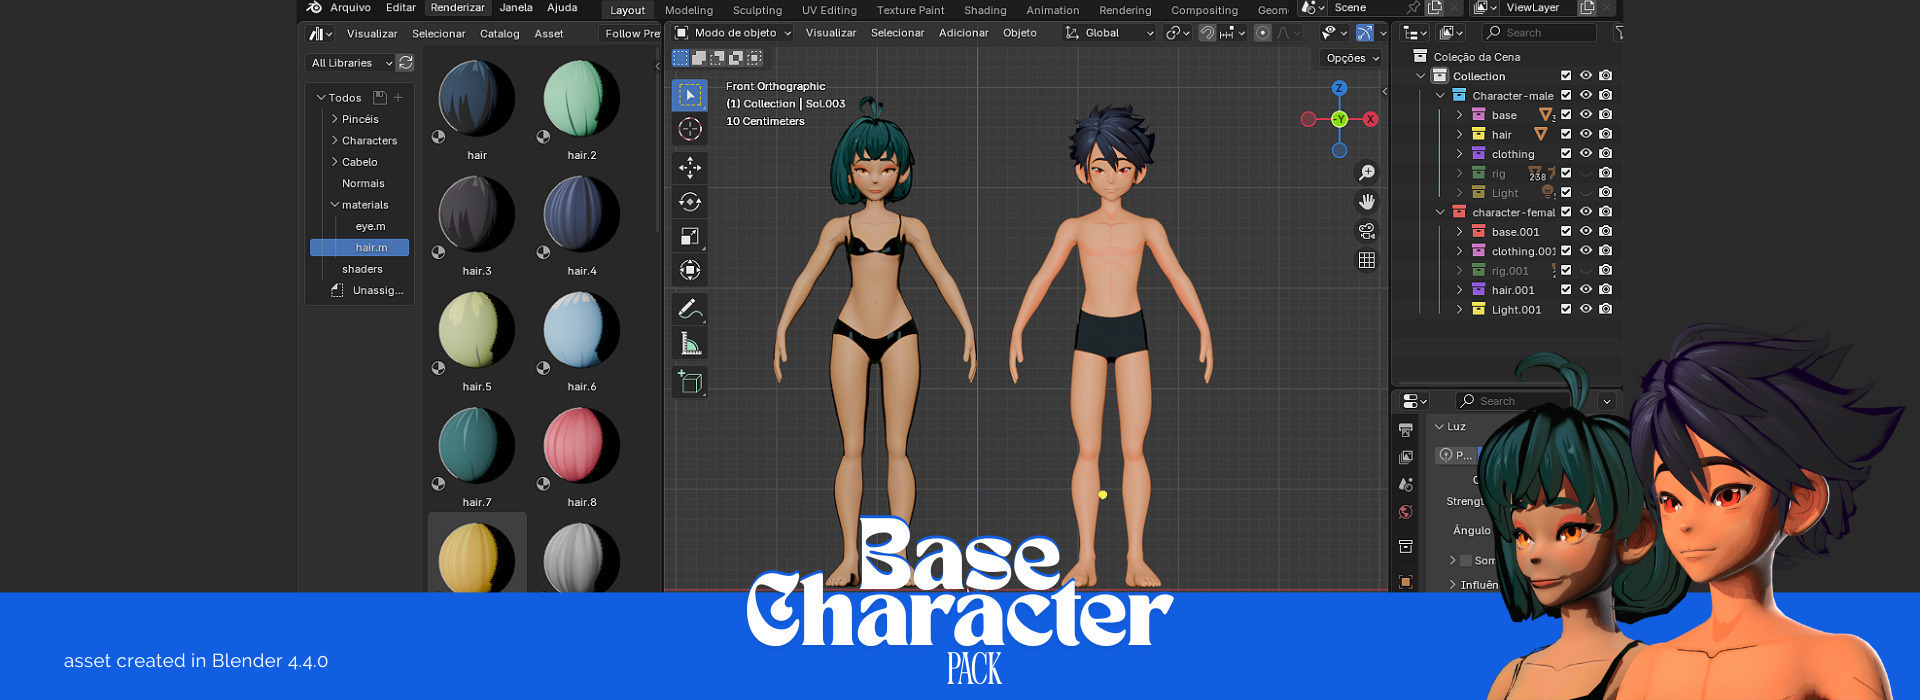Collapse the Luz panel in properties
The image size is (1920, 700).
point(1440,427)
